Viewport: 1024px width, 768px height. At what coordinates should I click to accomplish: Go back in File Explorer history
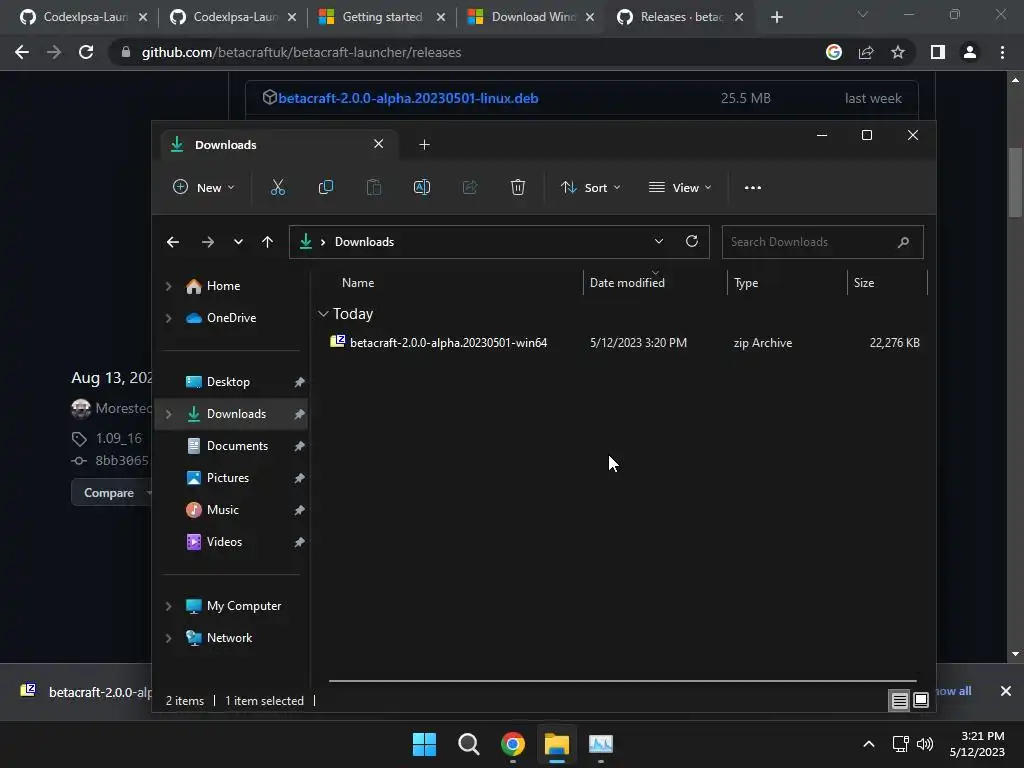coord(172,242)
